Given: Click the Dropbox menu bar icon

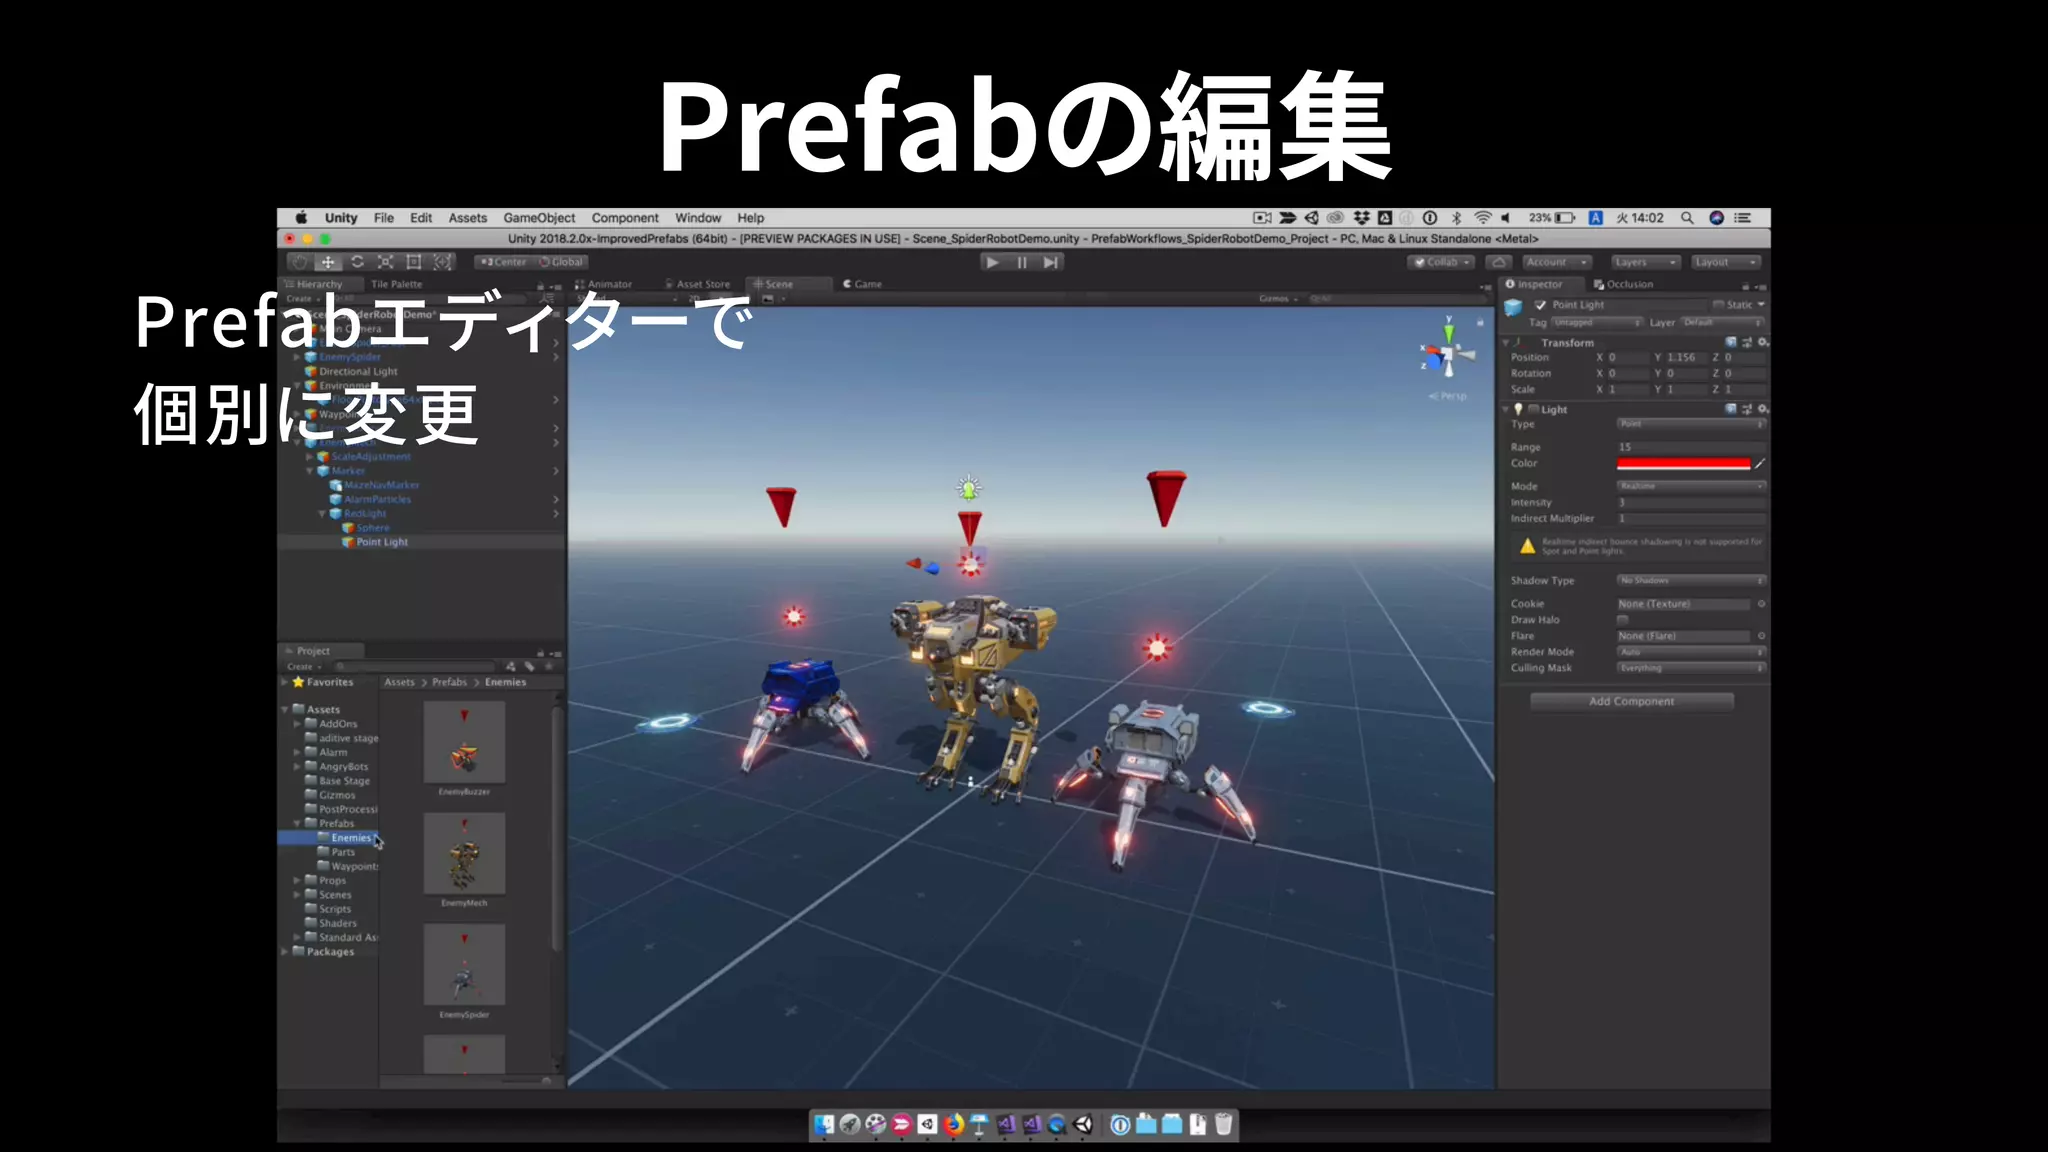Looking at the screenshot, I should [1361, 218].
